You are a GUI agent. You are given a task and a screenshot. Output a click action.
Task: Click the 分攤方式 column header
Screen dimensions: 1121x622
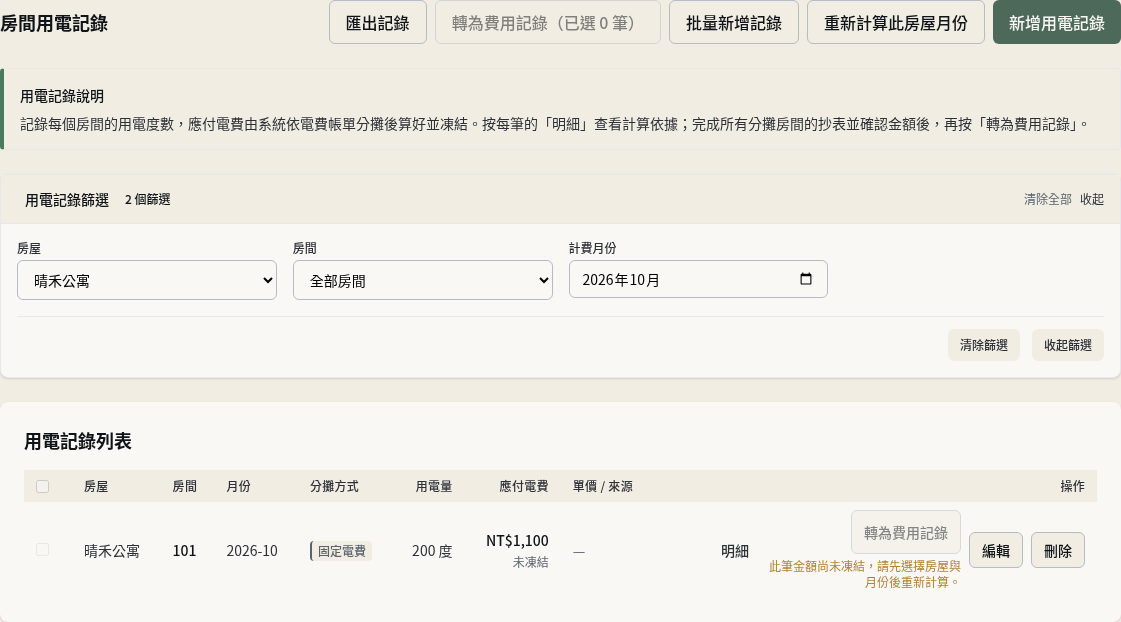(x=334, y=486)
